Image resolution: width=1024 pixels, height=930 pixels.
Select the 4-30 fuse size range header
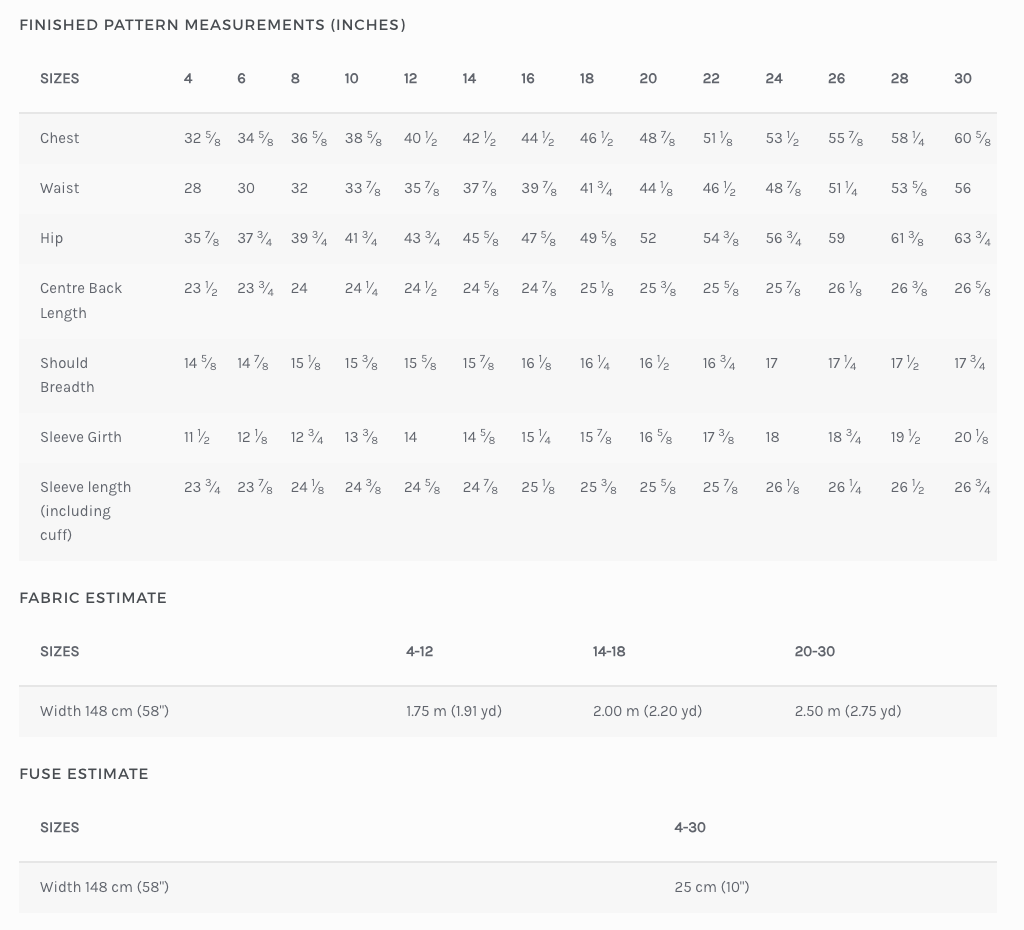(690, 827)
